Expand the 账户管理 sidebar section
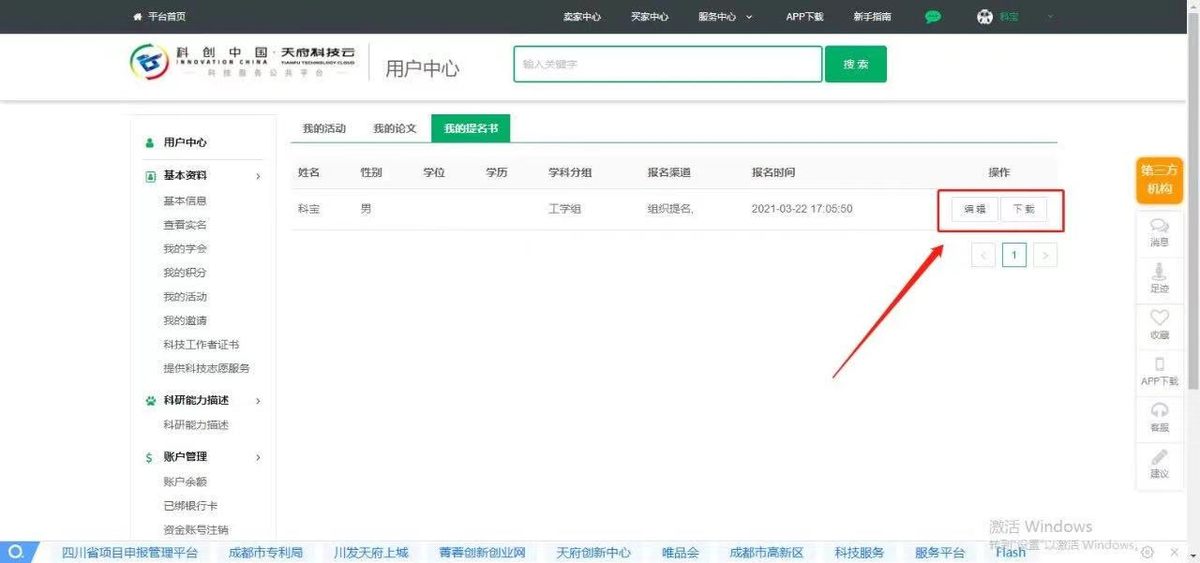Screen dimensions: 1200x563 (x=258, y=457)
